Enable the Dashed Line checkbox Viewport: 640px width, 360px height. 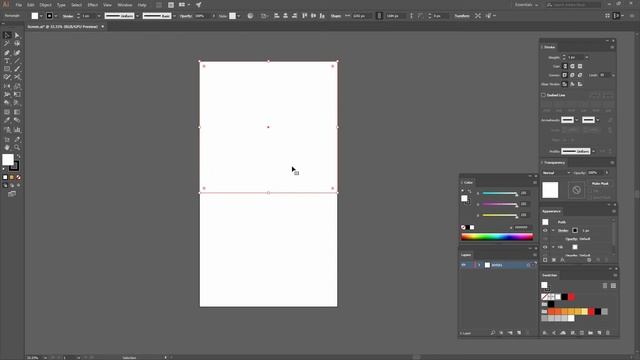543,95
